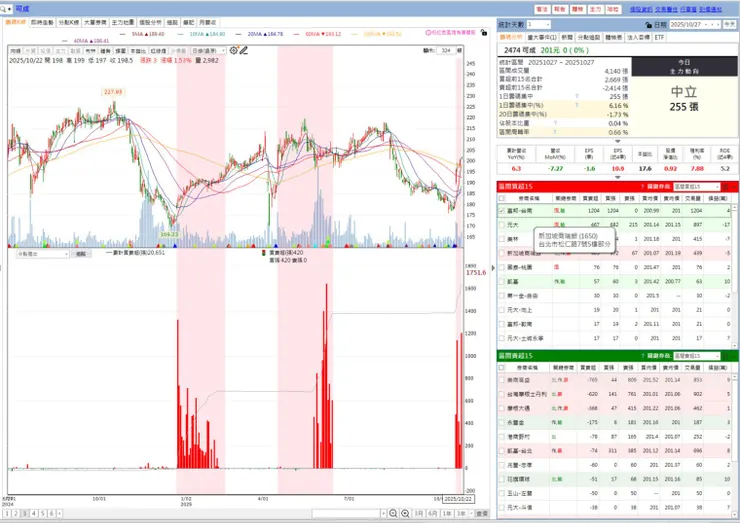Click the magnifier search icon at top left
Viewport: 740px width, 523px height.
point(4,9)
